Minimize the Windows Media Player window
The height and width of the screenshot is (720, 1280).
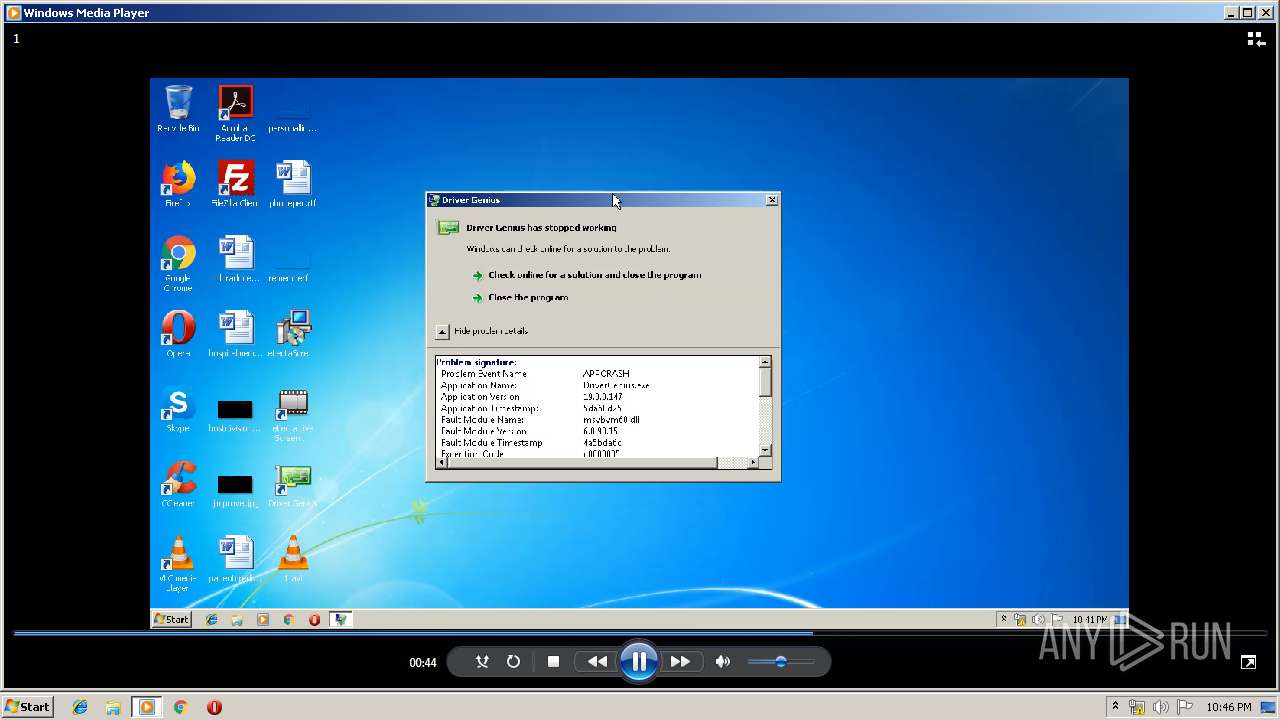pyautogui.click(x=1231, y=13)
